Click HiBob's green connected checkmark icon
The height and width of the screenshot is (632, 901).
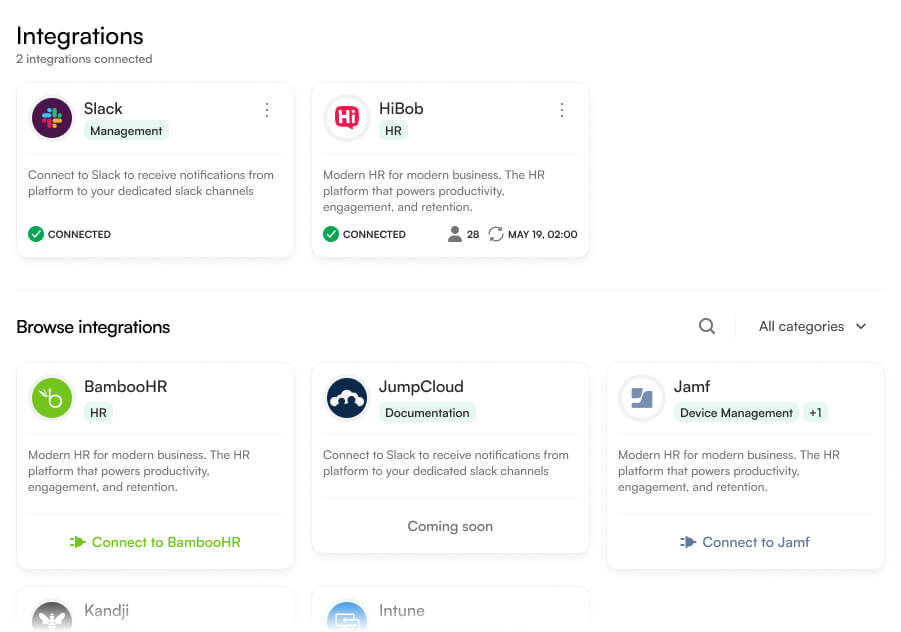(x=330, y=234)
